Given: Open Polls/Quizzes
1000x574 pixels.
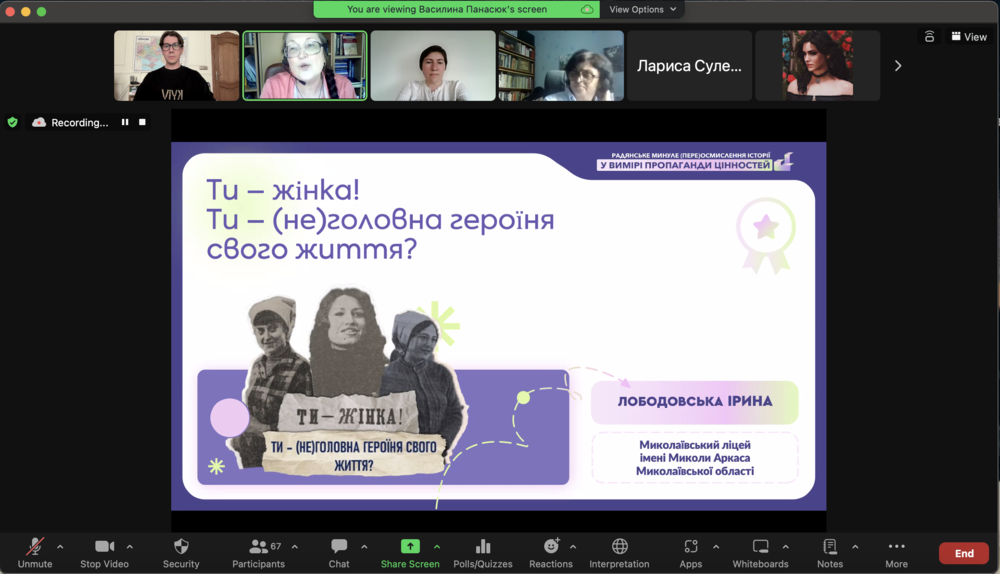Looking at the screenshot, I should pyautogui.click(x=483, y=553).
